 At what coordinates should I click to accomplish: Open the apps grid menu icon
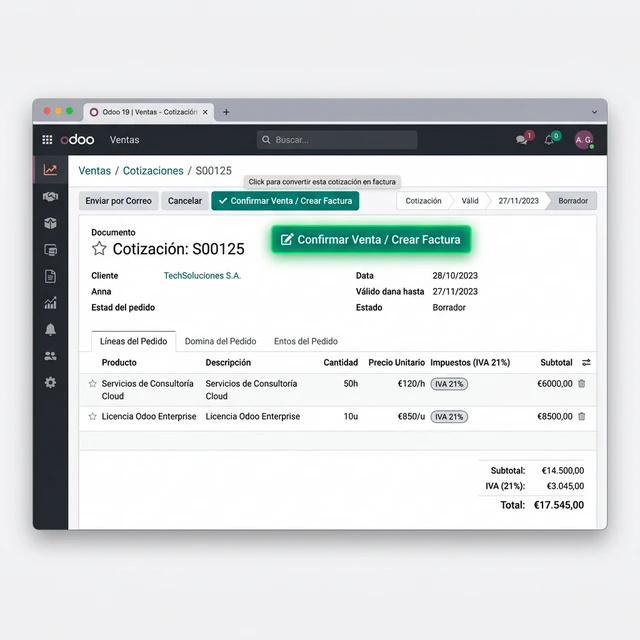click(47, 140)
